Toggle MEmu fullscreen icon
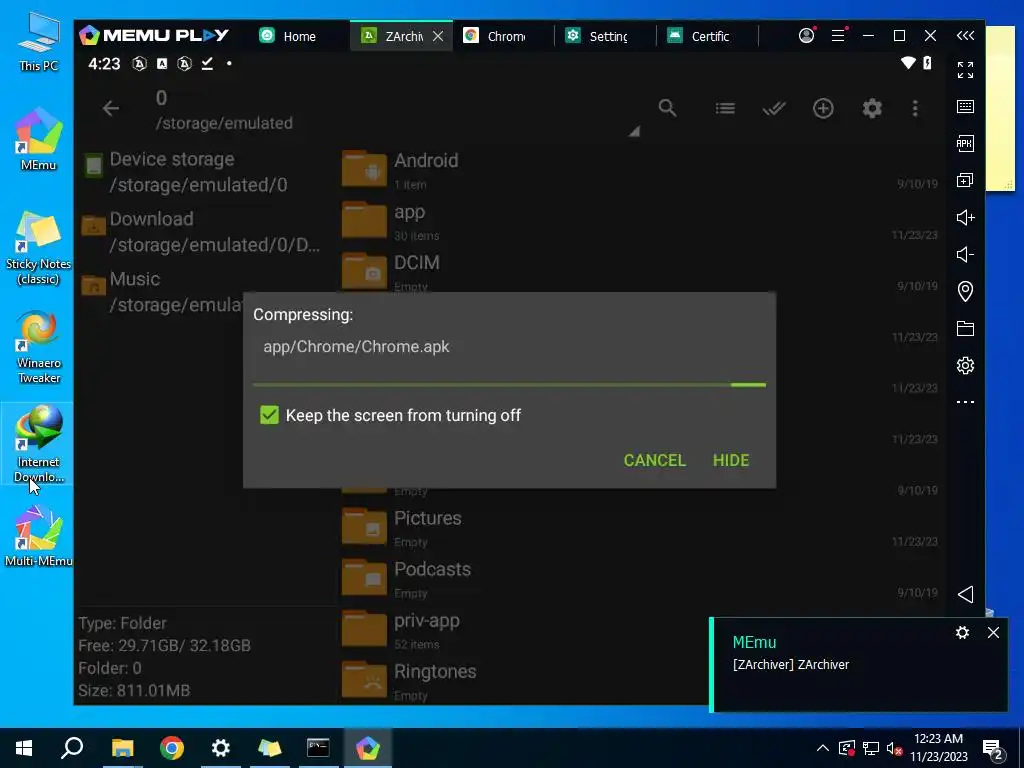Viewport: 1024px width, 768px height. pyautogui.click(x=965, y=70)
